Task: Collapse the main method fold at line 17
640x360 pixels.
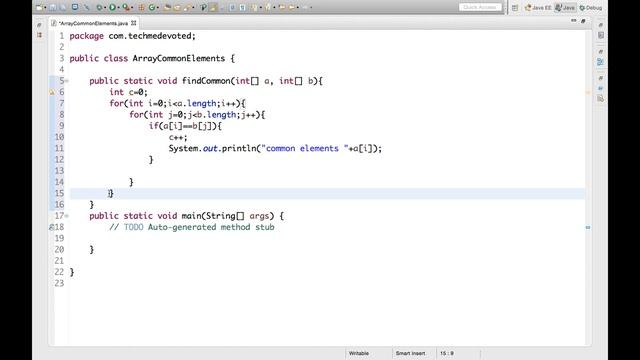Action: click(67, 216)
